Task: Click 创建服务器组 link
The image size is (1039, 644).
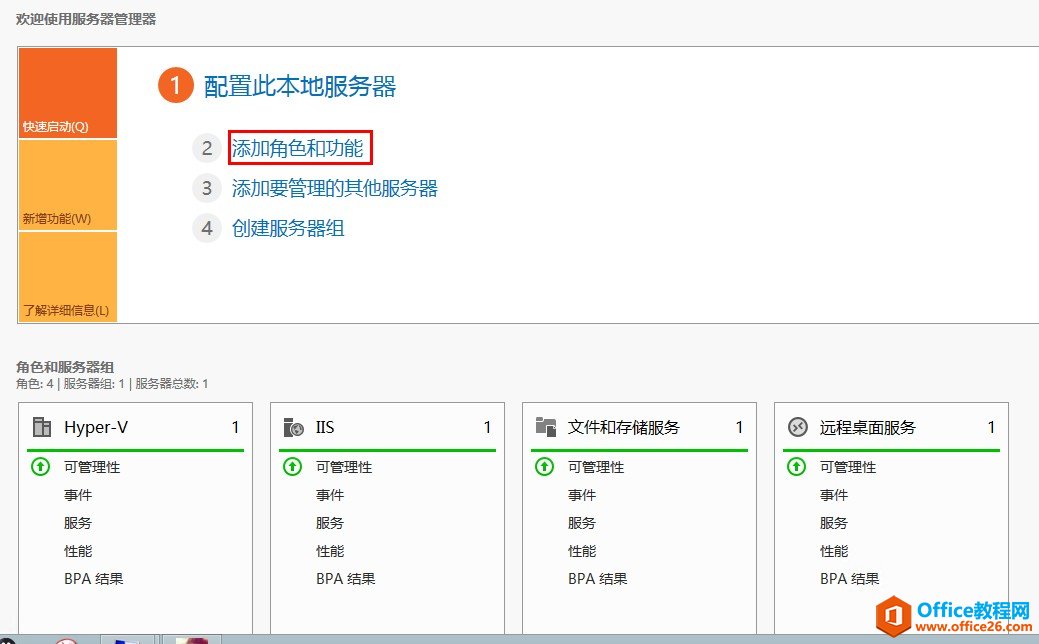Action: point(288,229)
